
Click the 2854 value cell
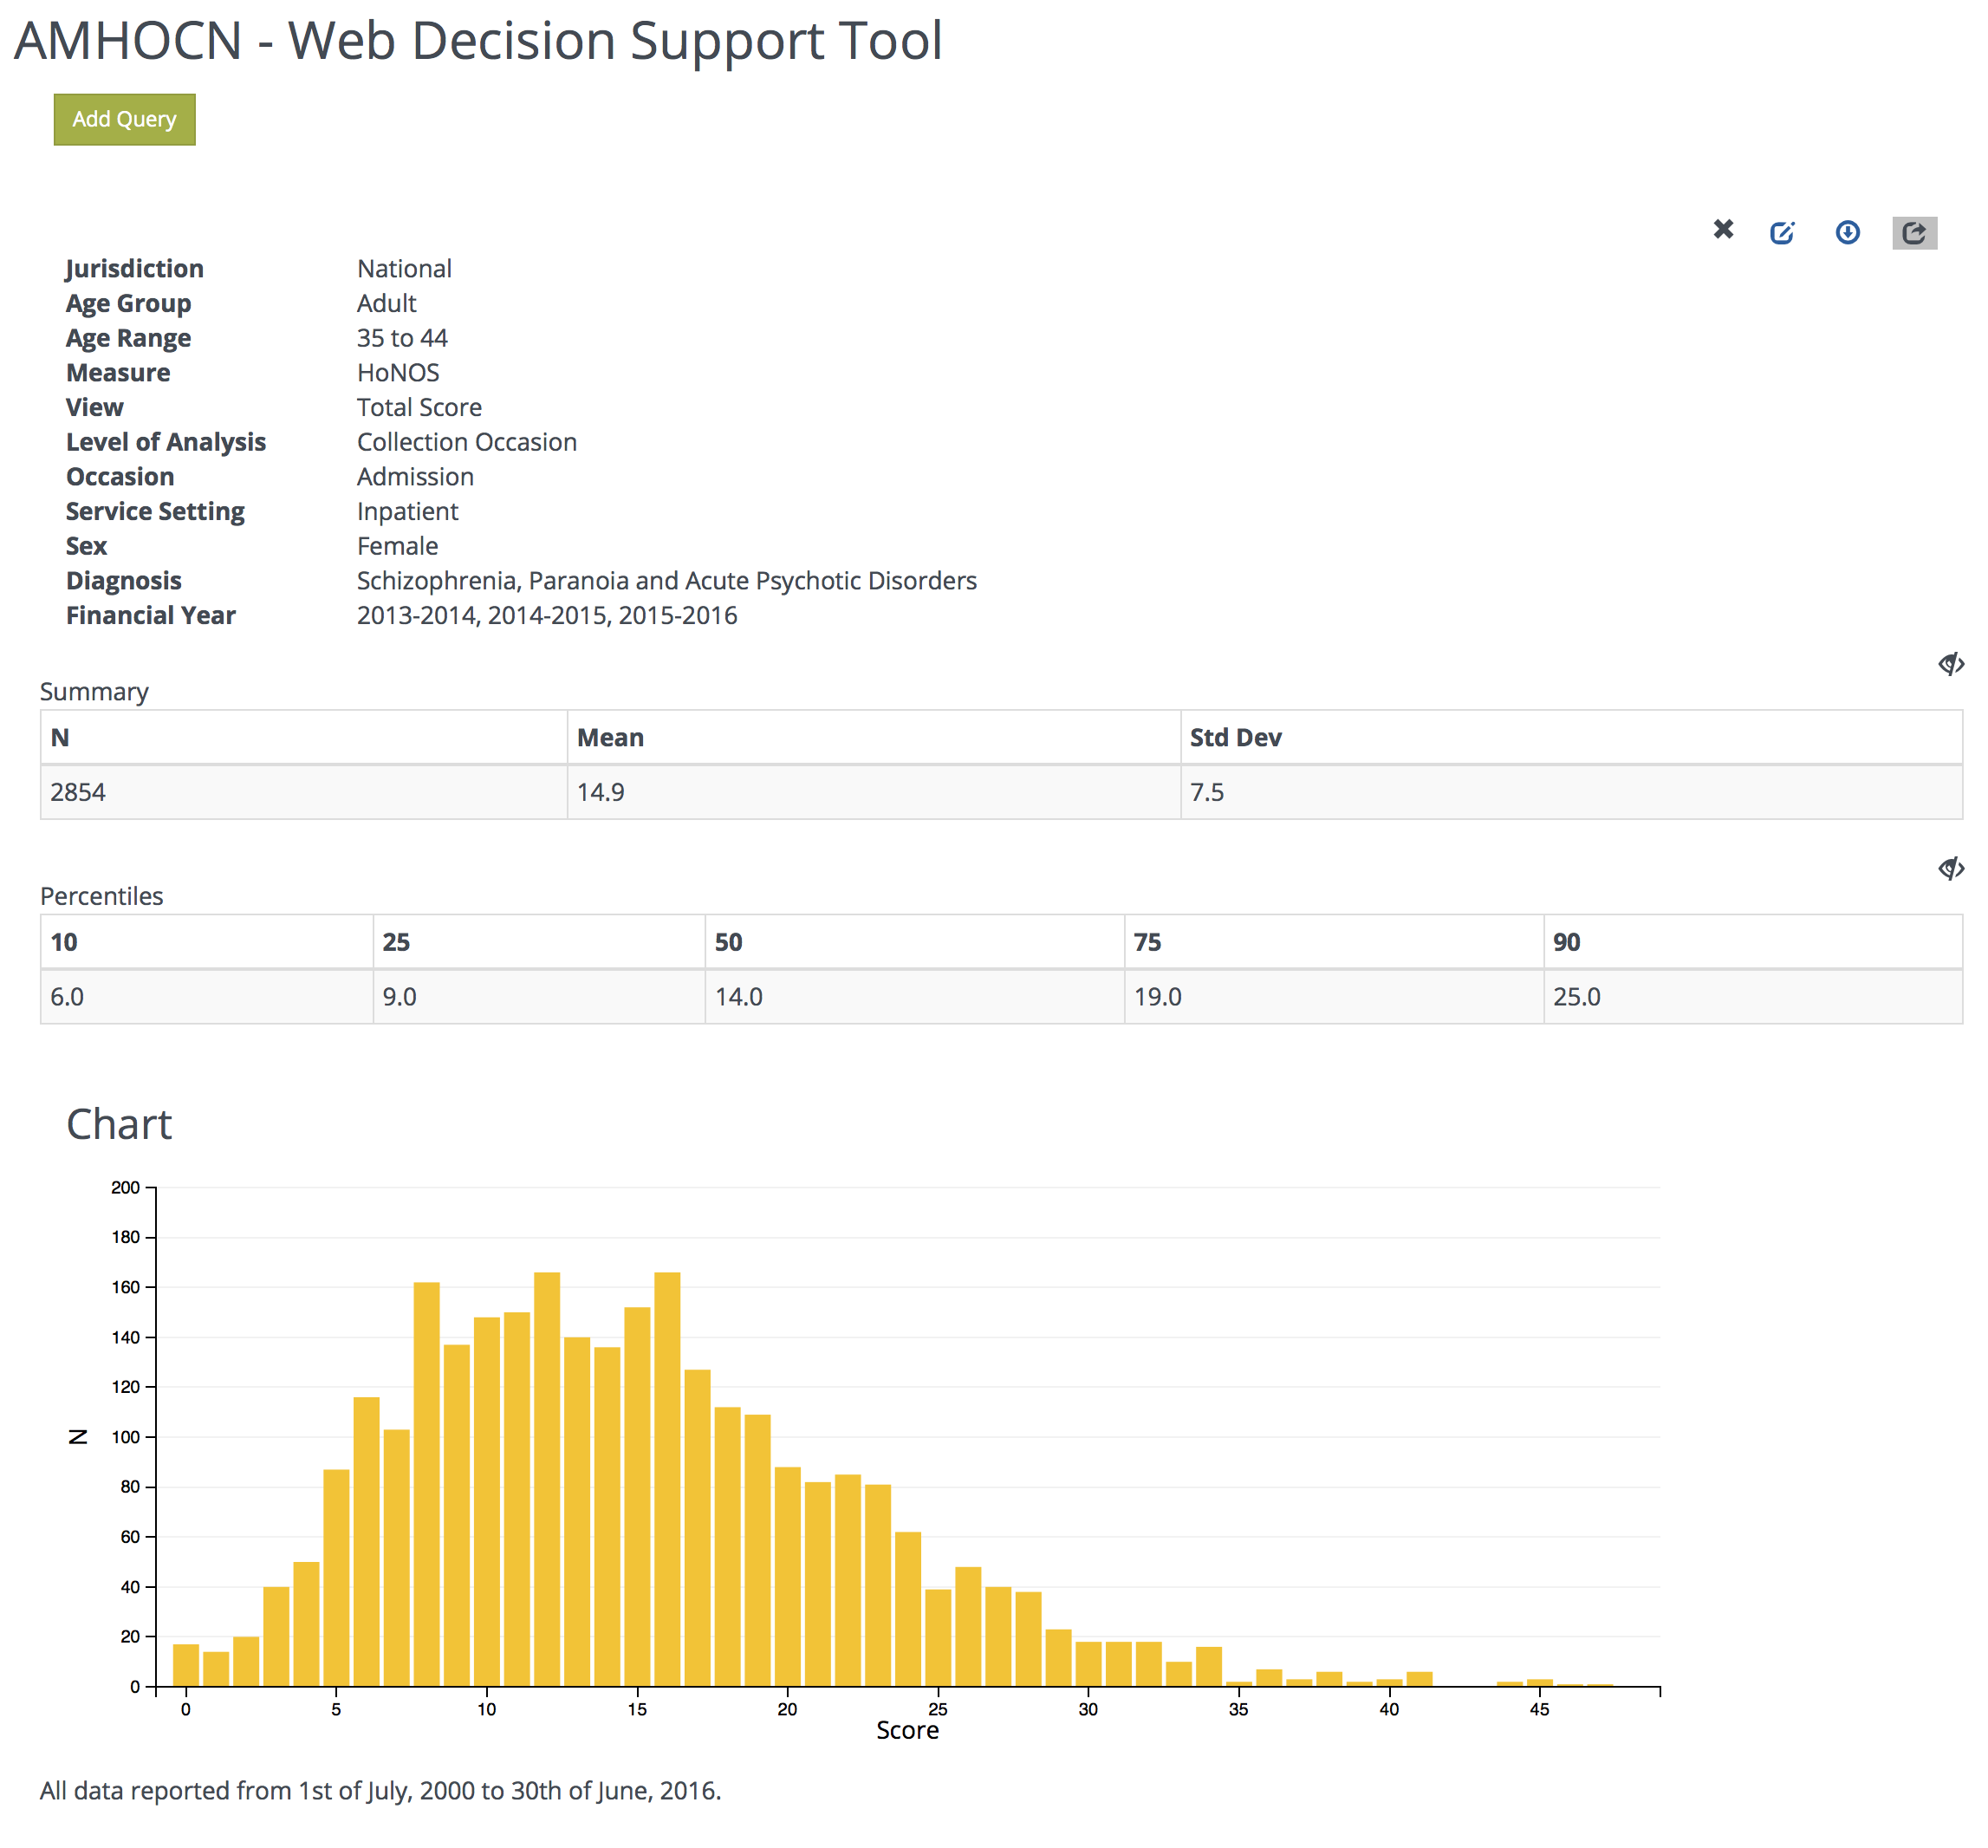(x=78, y=793)
